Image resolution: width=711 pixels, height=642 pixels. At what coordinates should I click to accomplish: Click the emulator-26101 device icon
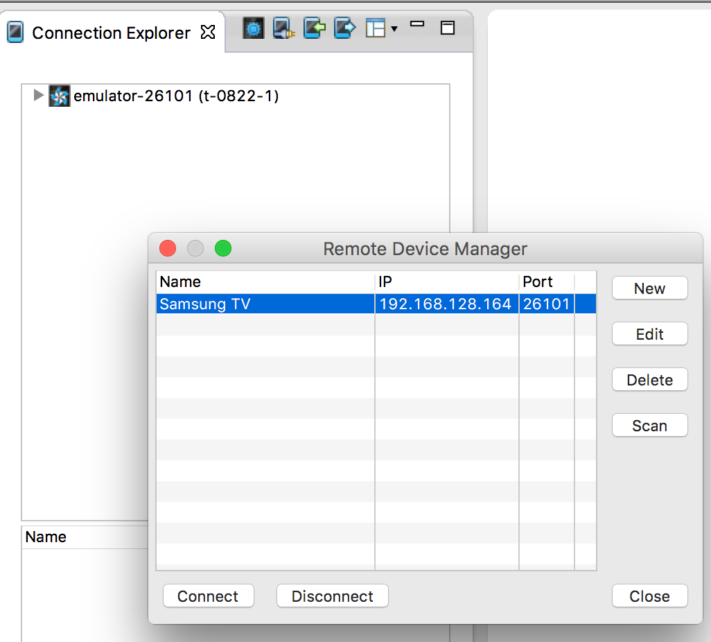click(x=60, y=96)
